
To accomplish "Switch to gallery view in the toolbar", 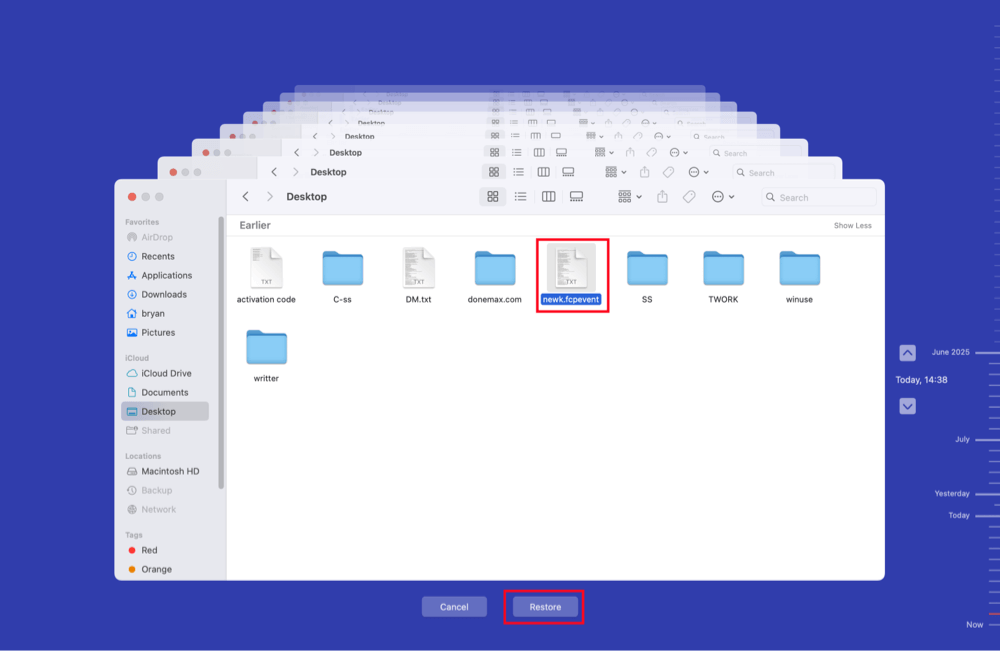I will pyautogui.click(x=574, y=197).
